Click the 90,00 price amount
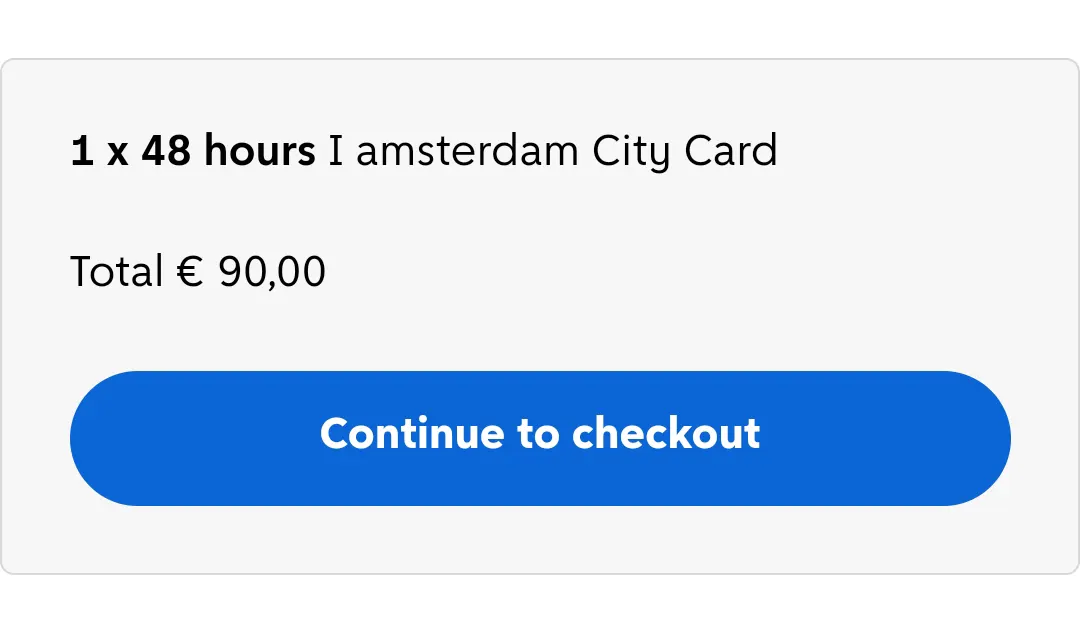Screen dimensions: 1080x625 tap(272, 272)
